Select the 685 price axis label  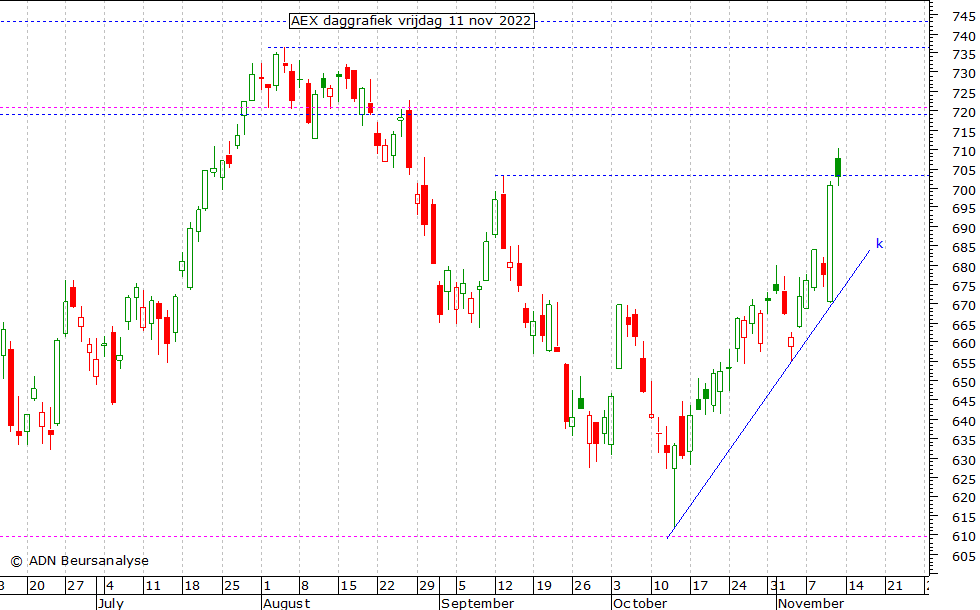pos(963,248)
